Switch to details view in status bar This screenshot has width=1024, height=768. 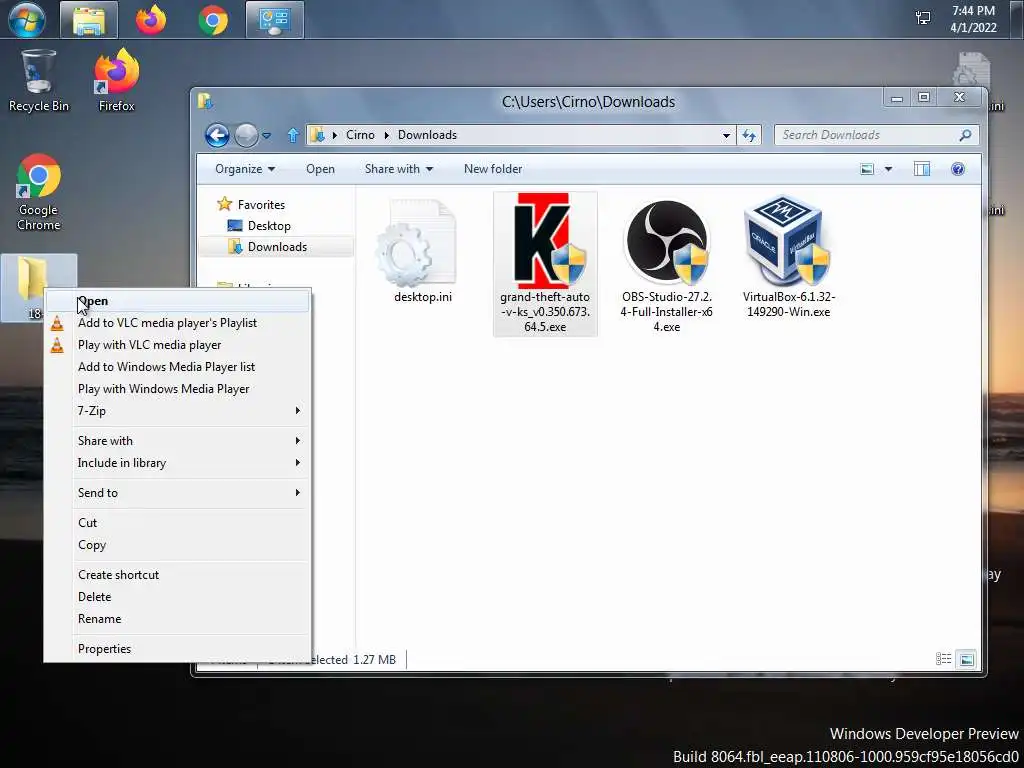pos(944,659)
